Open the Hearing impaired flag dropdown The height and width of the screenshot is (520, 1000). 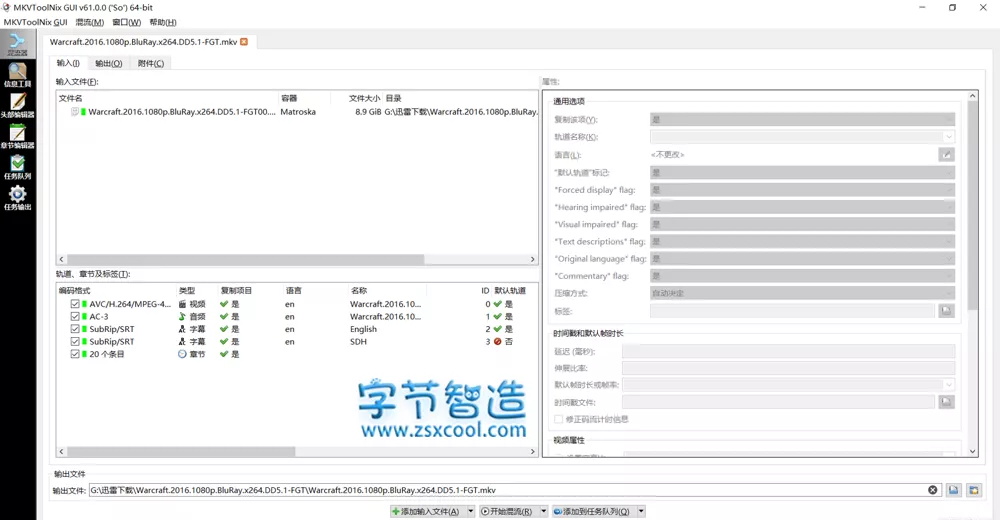802,207
